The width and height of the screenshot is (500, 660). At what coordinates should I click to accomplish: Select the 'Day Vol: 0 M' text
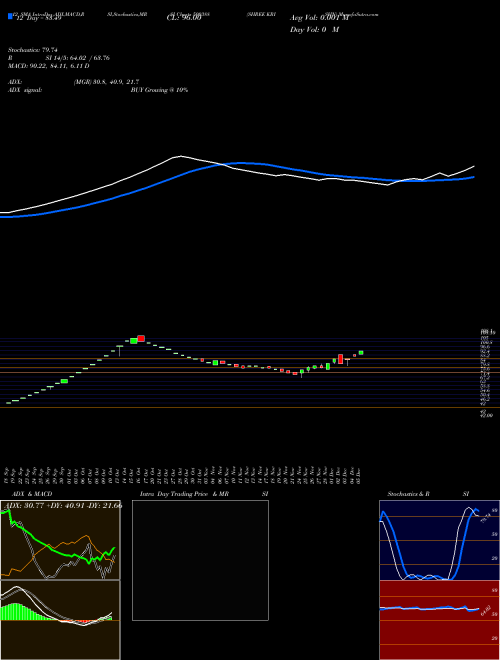point(314,30)
